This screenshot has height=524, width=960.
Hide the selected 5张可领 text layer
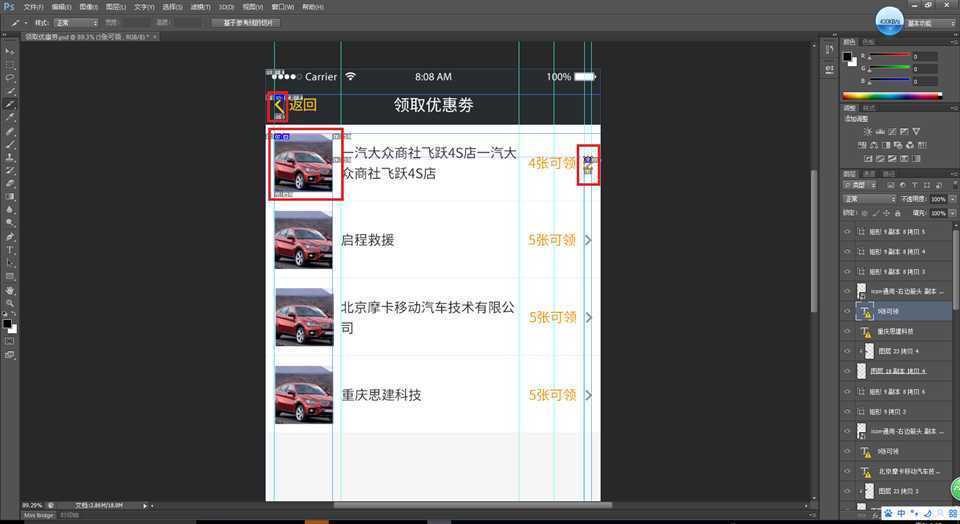coord(847,312)
